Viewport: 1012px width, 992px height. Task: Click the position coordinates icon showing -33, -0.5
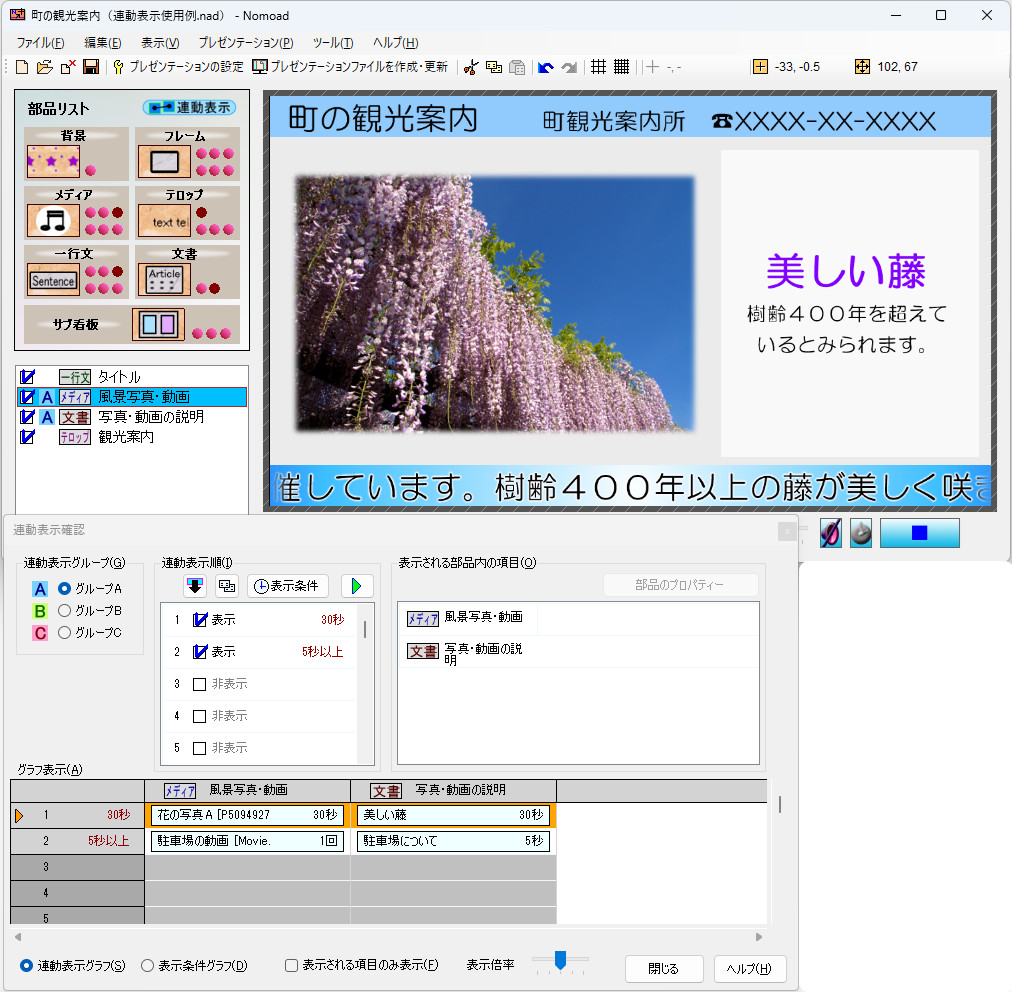pyautogui.click(x=760, y=66)
